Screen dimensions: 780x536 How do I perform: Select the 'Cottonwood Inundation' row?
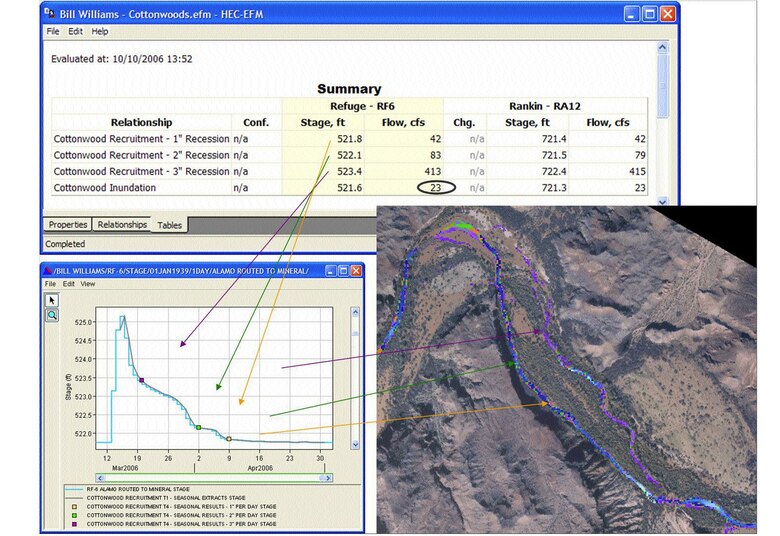349,188
